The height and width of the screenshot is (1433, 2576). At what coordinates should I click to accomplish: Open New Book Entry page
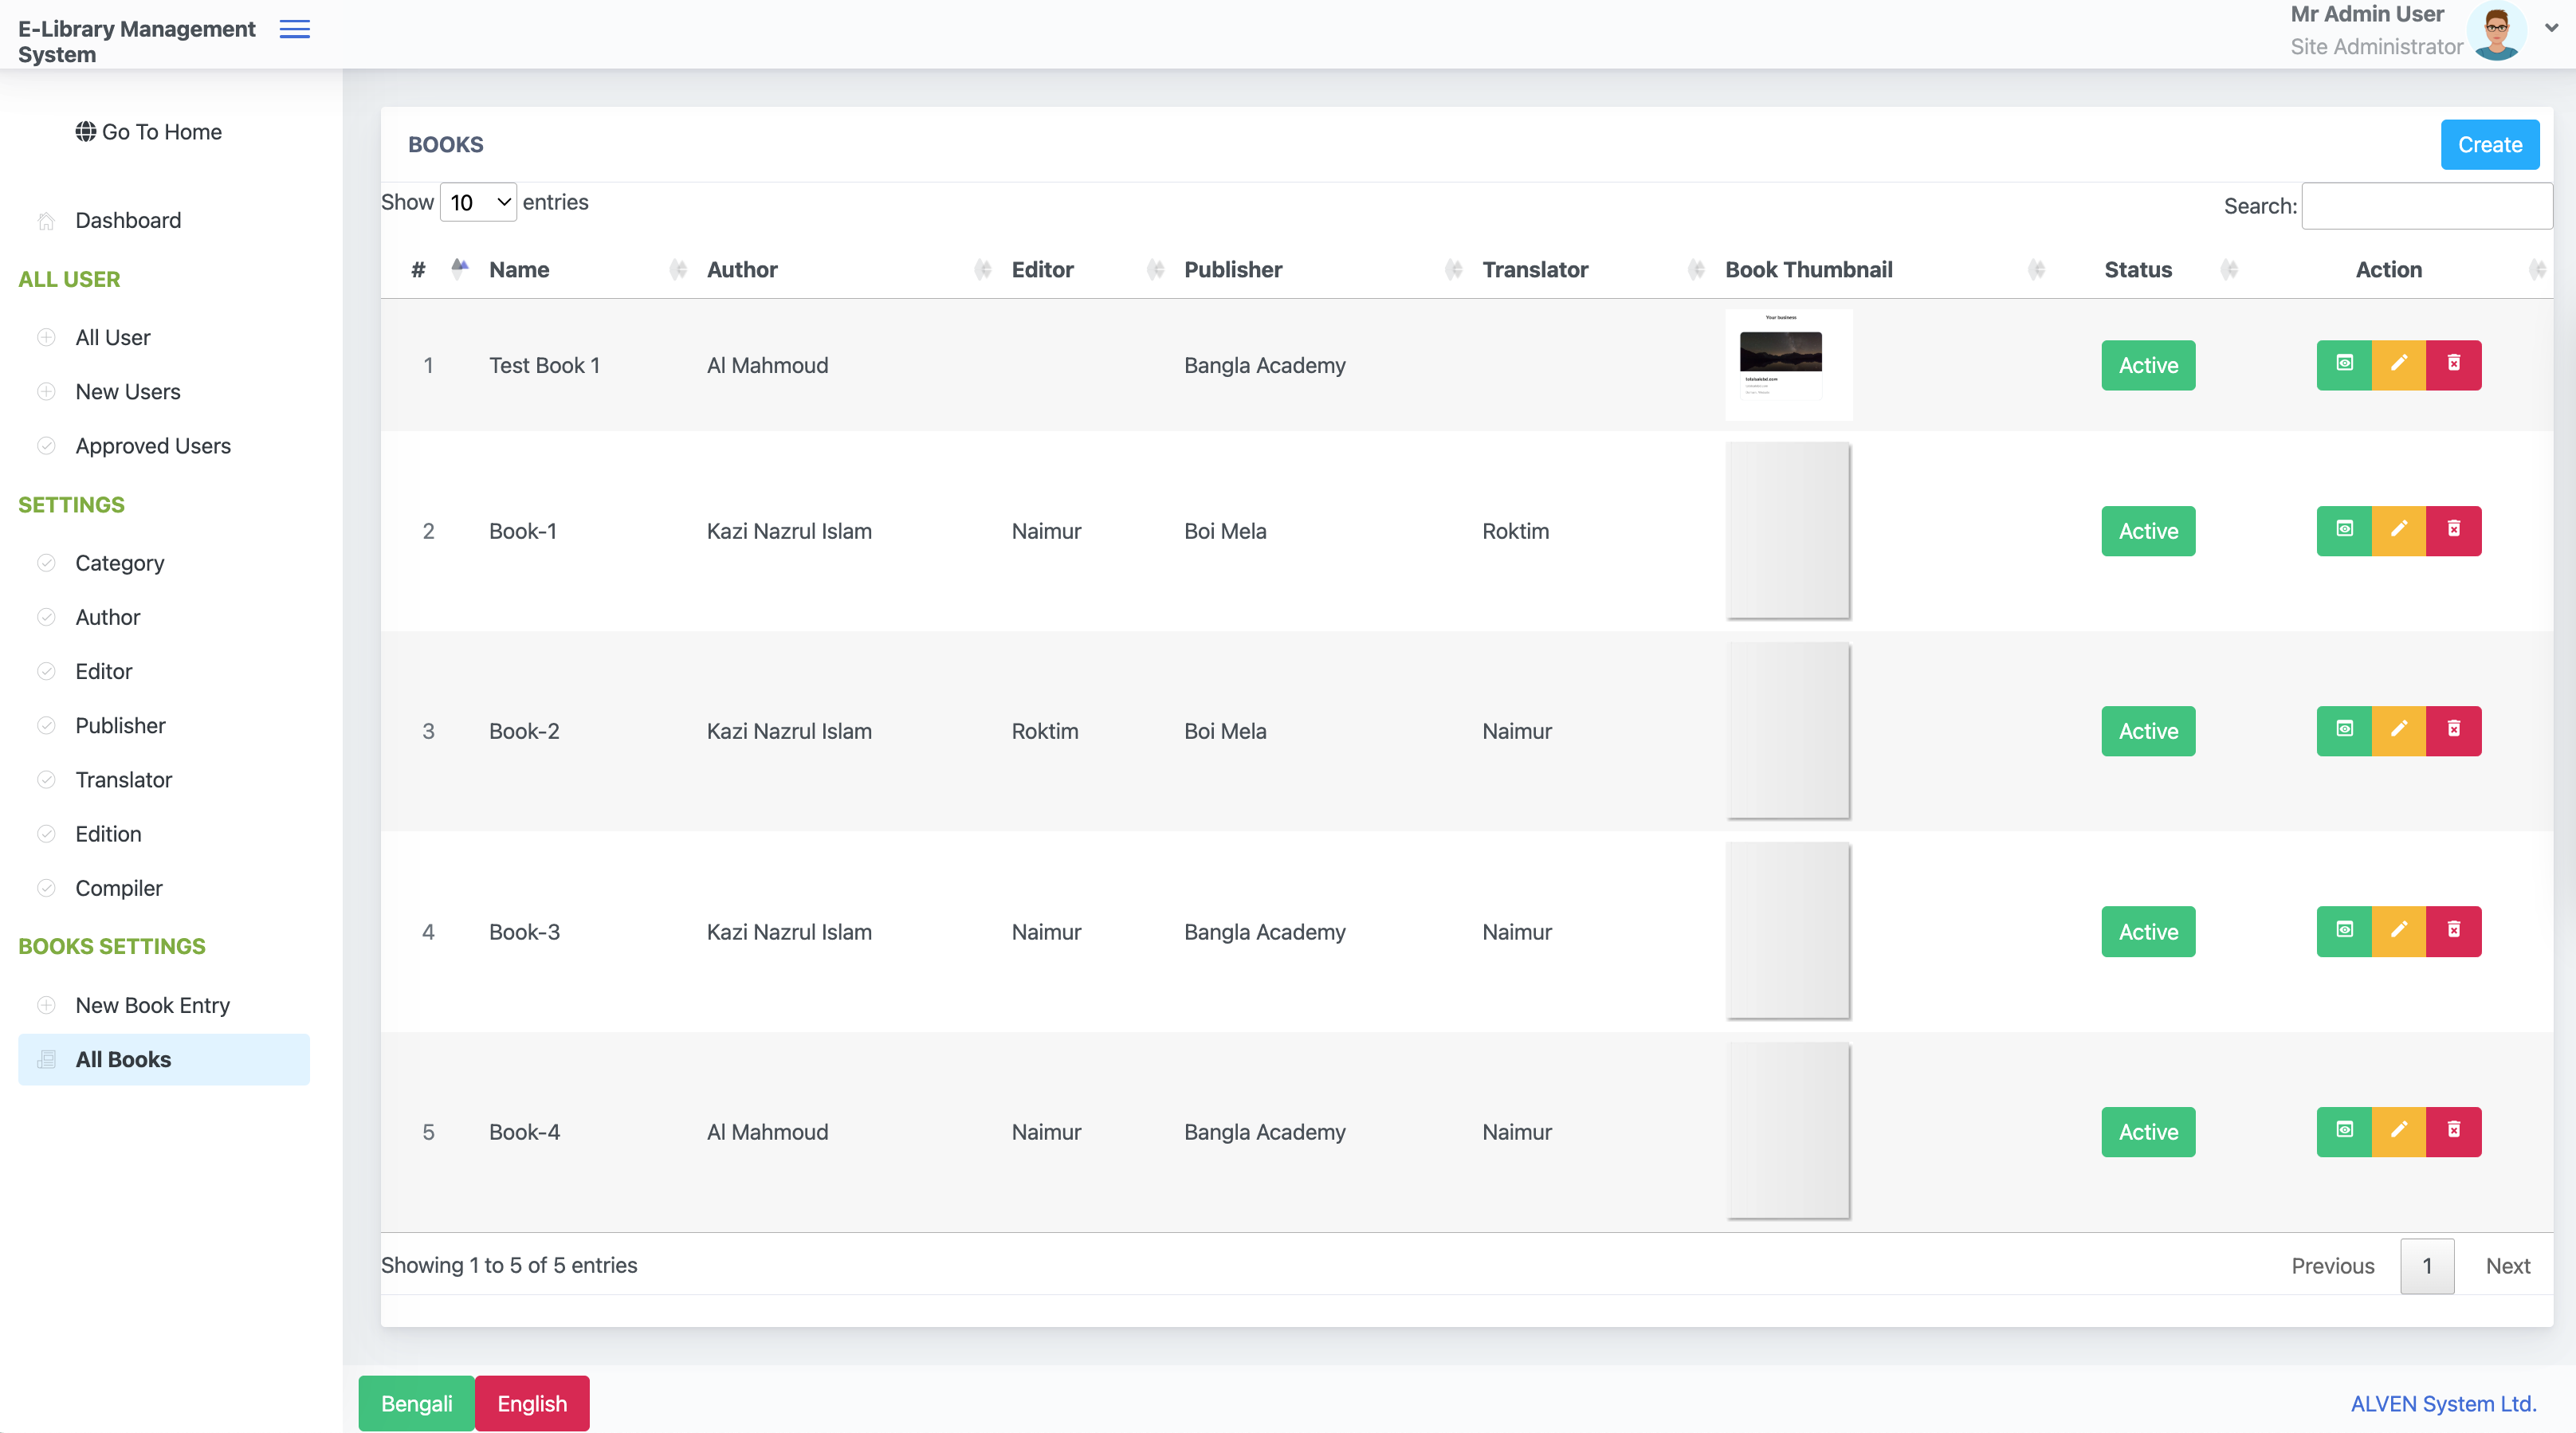(153, 1005)
